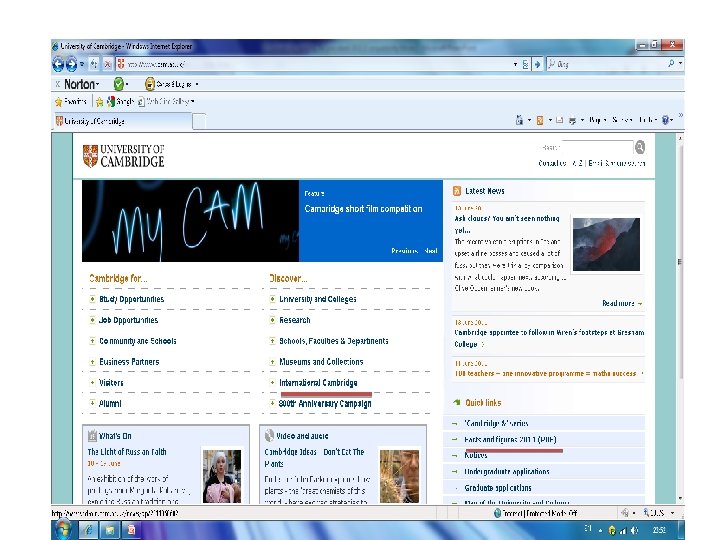Click the Refresh icon beside address bar
The height and width of the screenshot is (540, 720).
[94, 64]
